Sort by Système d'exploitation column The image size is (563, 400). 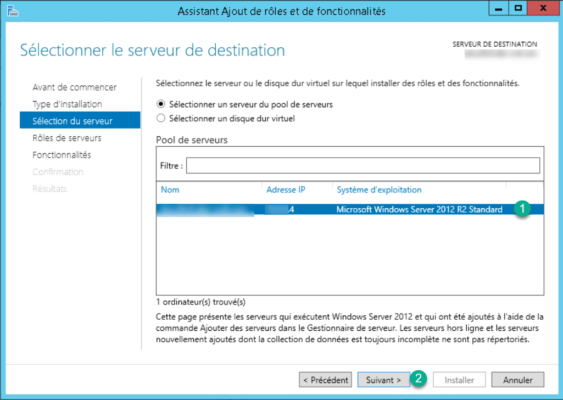point(379,190)
